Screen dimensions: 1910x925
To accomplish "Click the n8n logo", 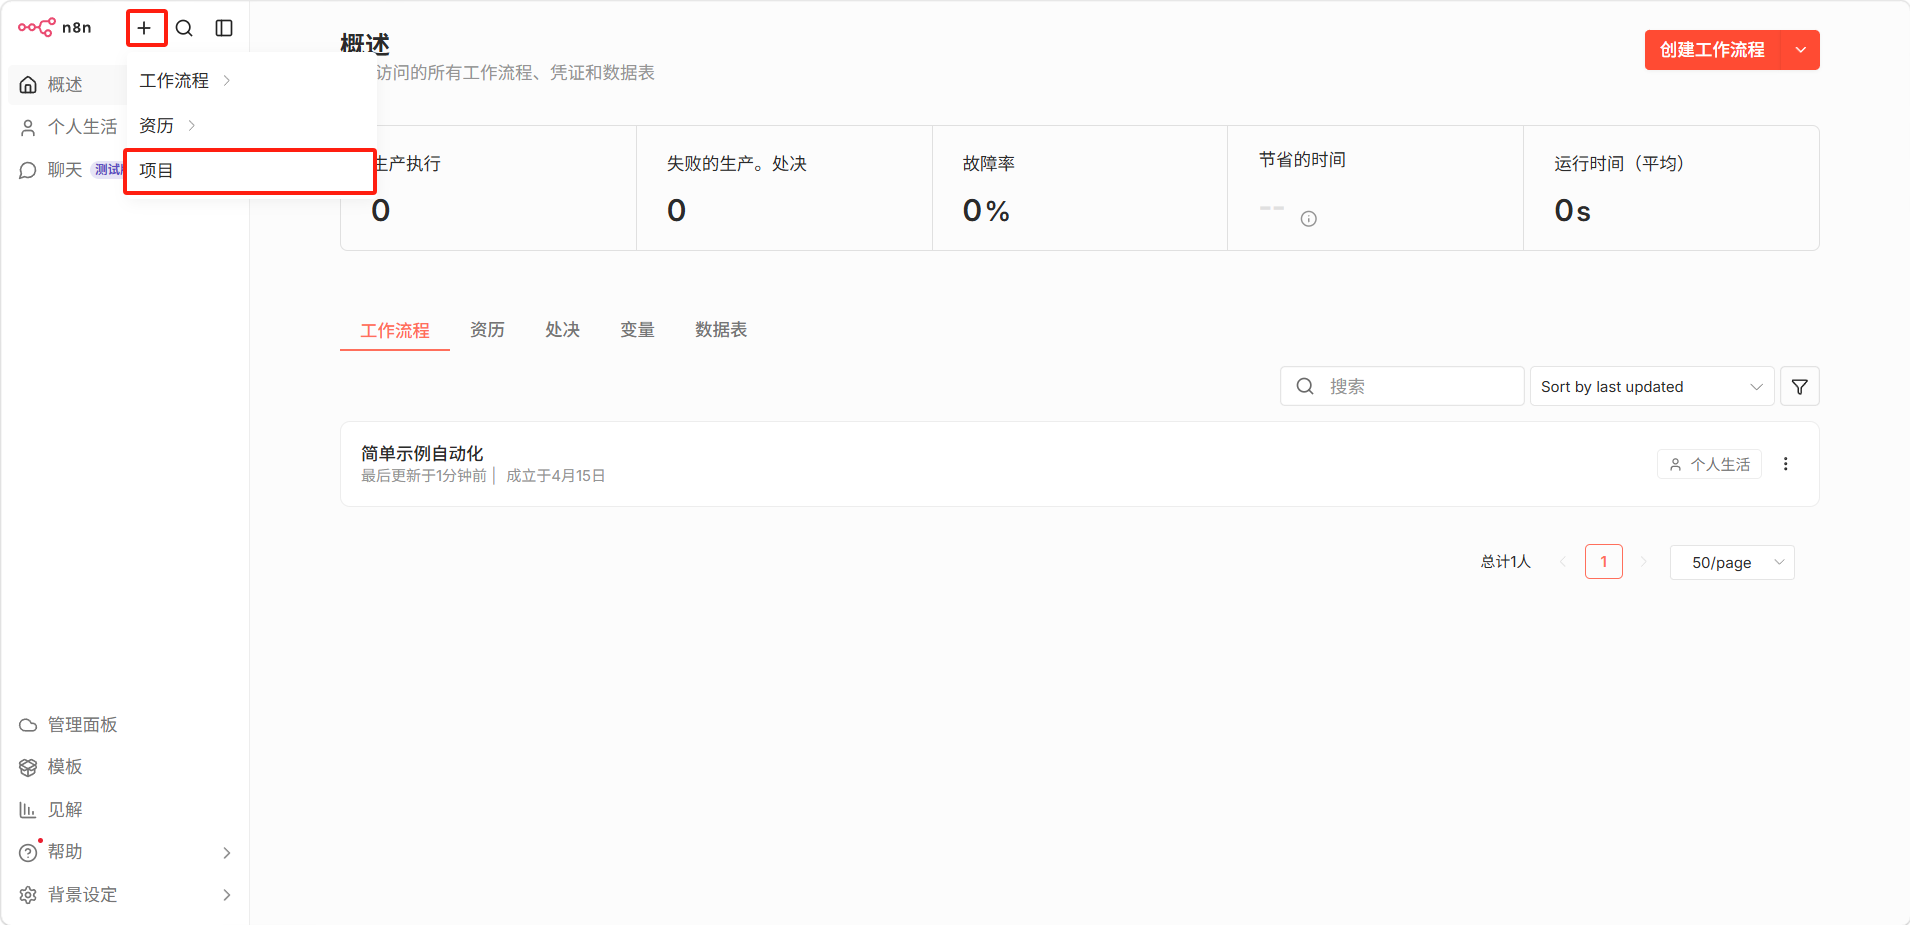I will pos(54,28).
